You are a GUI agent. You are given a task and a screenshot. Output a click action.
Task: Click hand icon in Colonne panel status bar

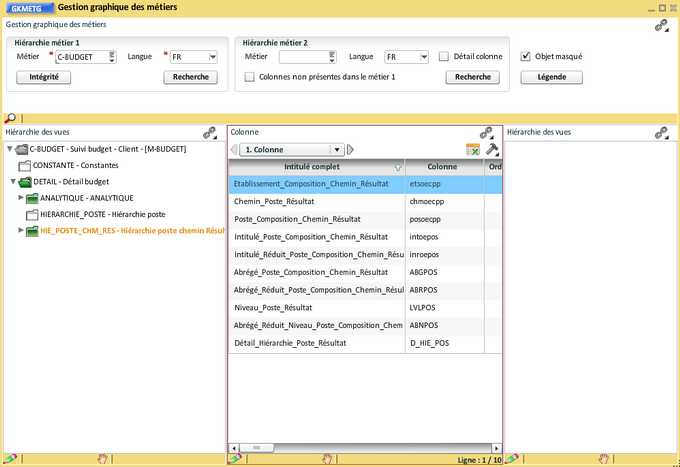tap(327, 459)
